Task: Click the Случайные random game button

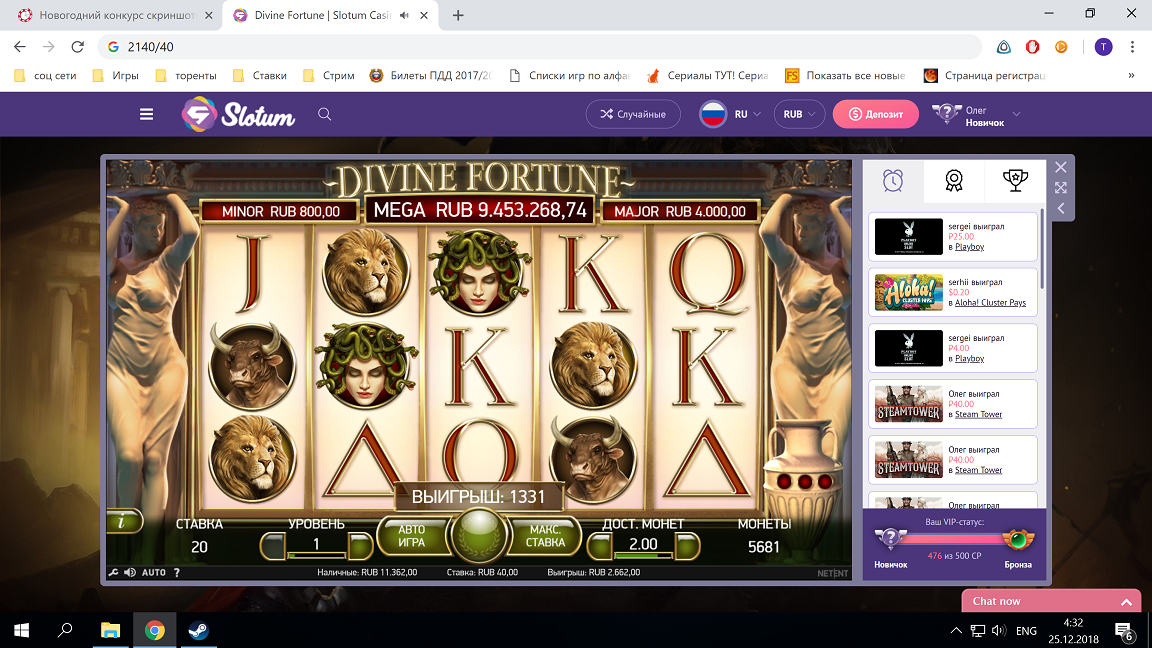Action: (x=633, y=114)
